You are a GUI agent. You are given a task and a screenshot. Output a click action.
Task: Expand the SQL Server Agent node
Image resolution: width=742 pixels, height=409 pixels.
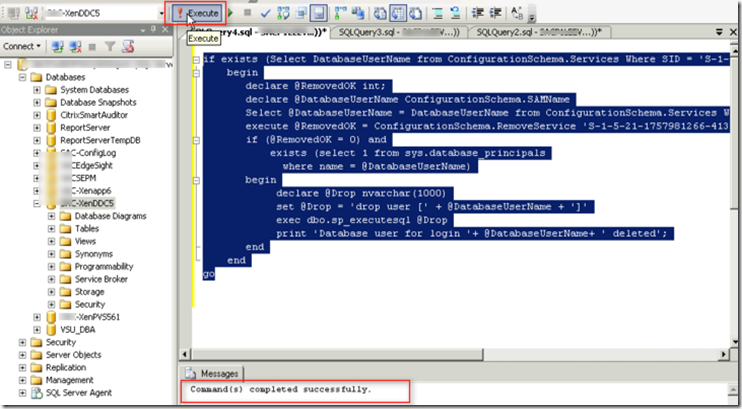(22, 393)
